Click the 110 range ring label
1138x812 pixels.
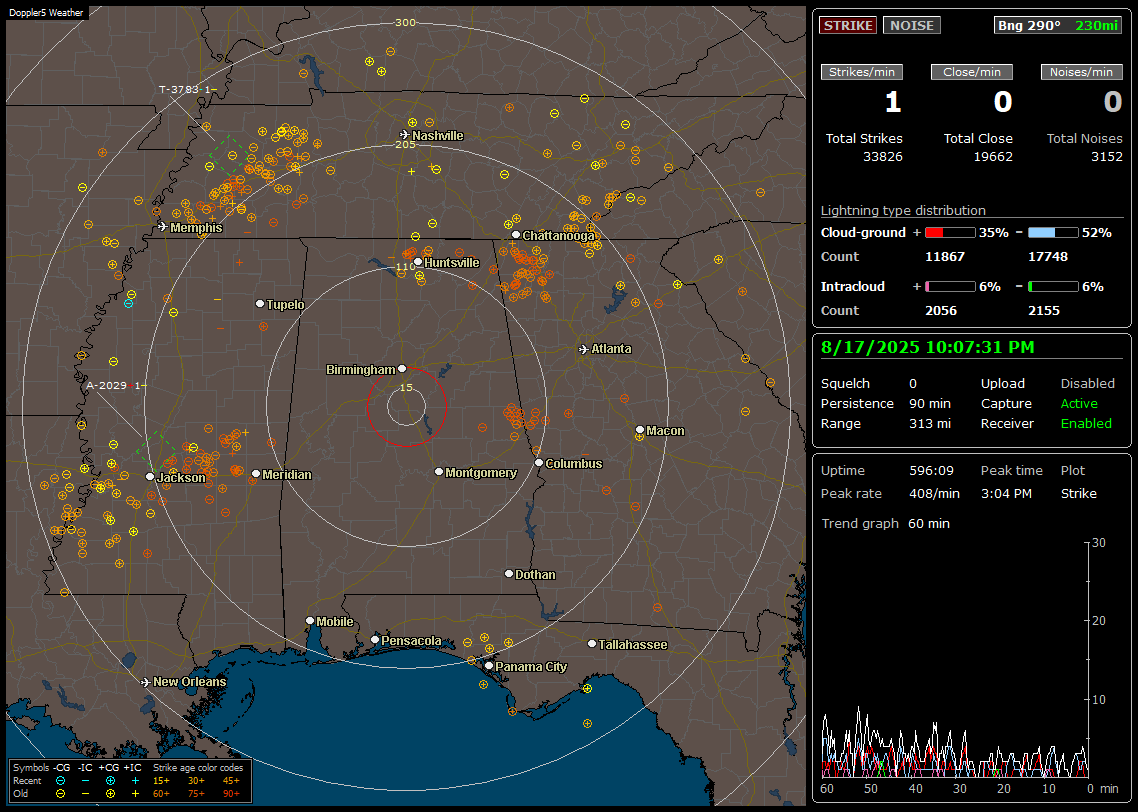pos(406,267)
